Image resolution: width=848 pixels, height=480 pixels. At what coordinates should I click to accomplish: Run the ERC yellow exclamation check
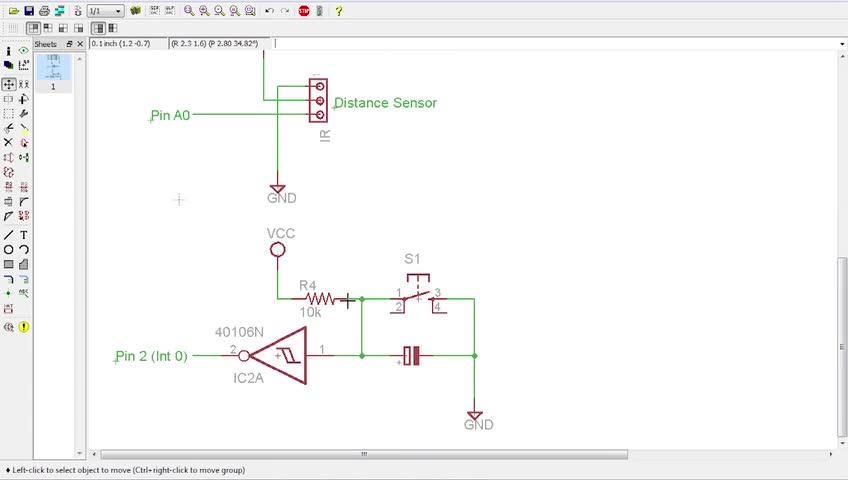click(24, 327)
